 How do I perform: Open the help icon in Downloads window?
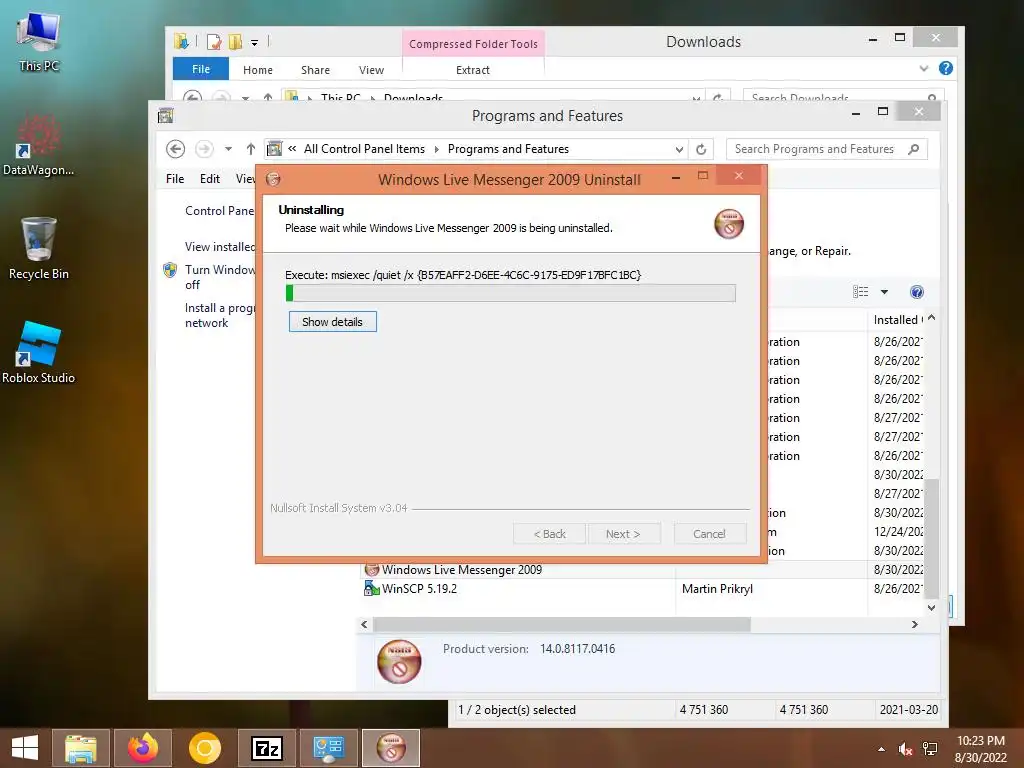pos(946,68)
